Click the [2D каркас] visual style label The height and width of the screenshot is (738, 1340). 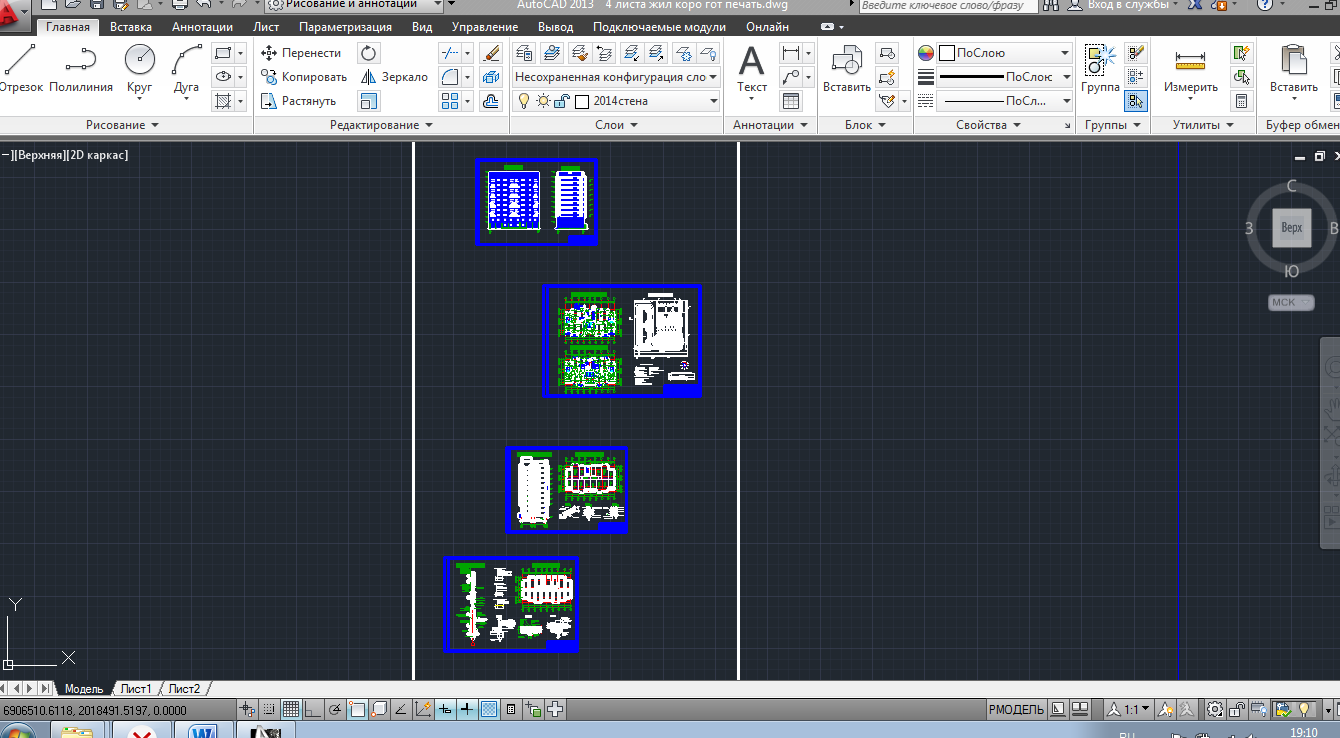pos(98,155)
